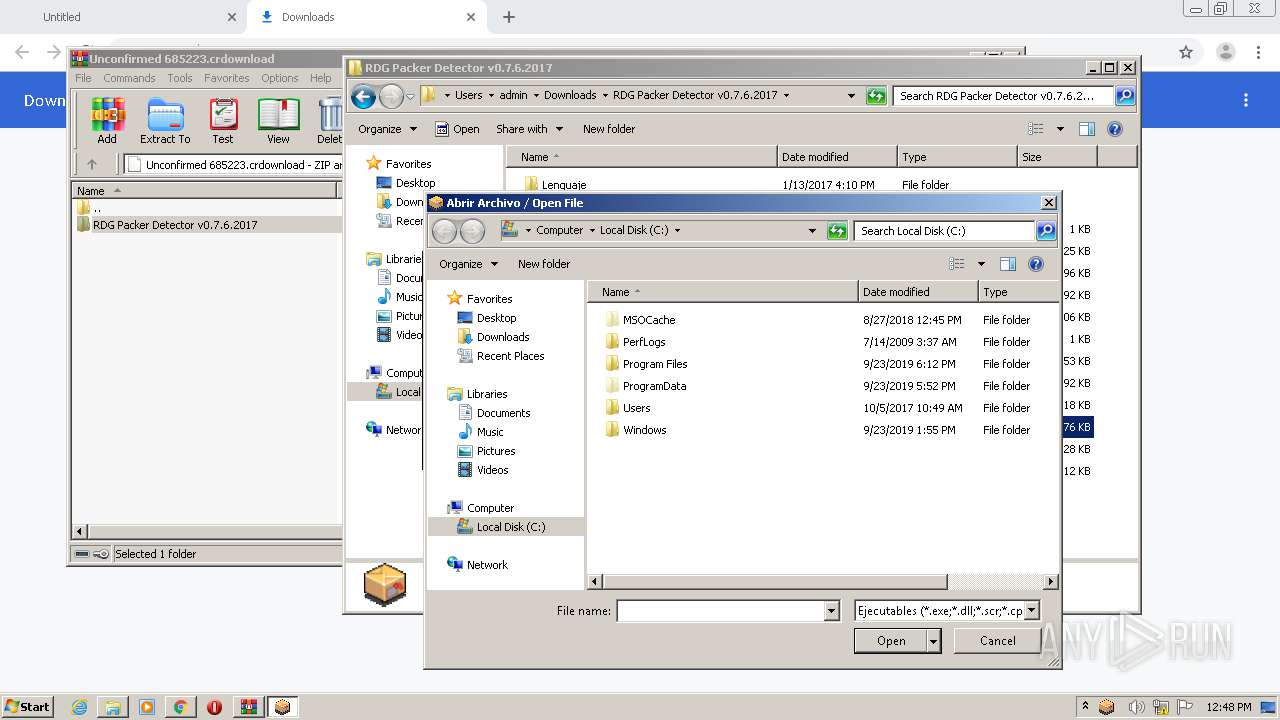Open Chrome from the taskbar

[x=180, y=707]
